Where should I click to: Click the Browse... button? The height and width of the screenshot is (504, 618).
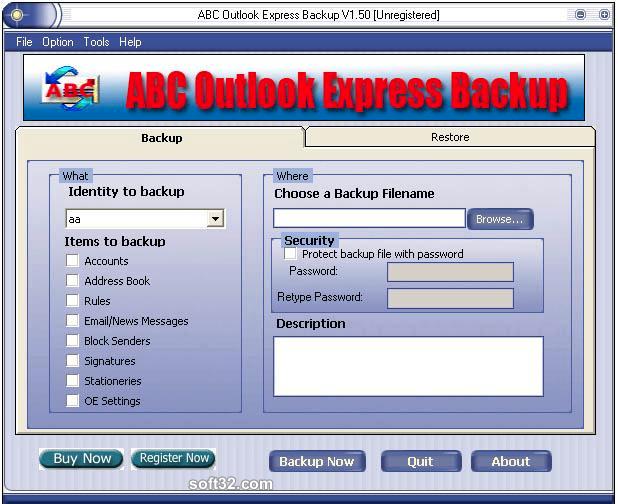coord(500,219)
